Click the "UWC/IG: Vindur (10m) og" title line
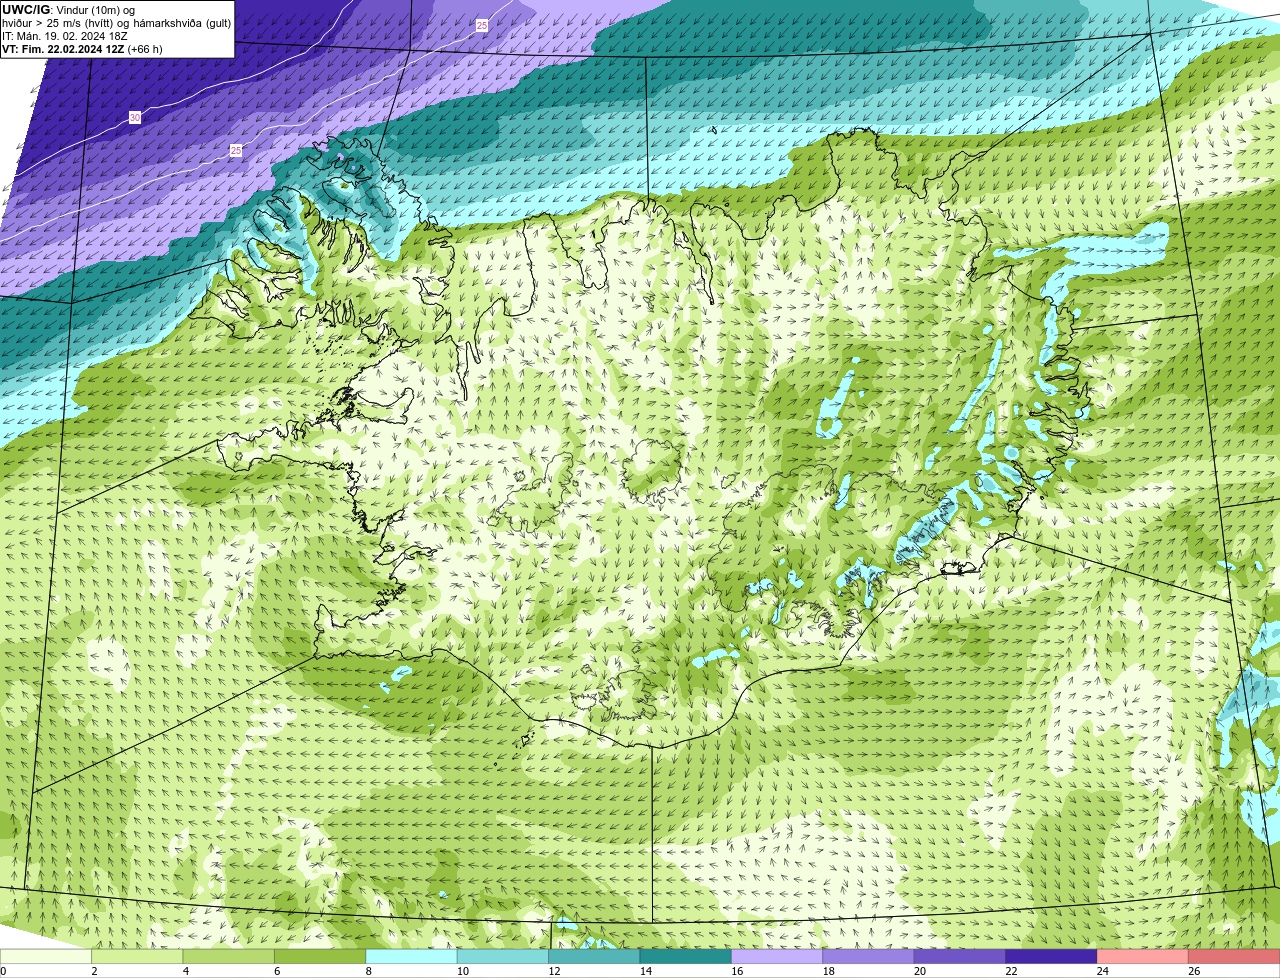This screenshot has height=978, width=1280. point(69,10)
